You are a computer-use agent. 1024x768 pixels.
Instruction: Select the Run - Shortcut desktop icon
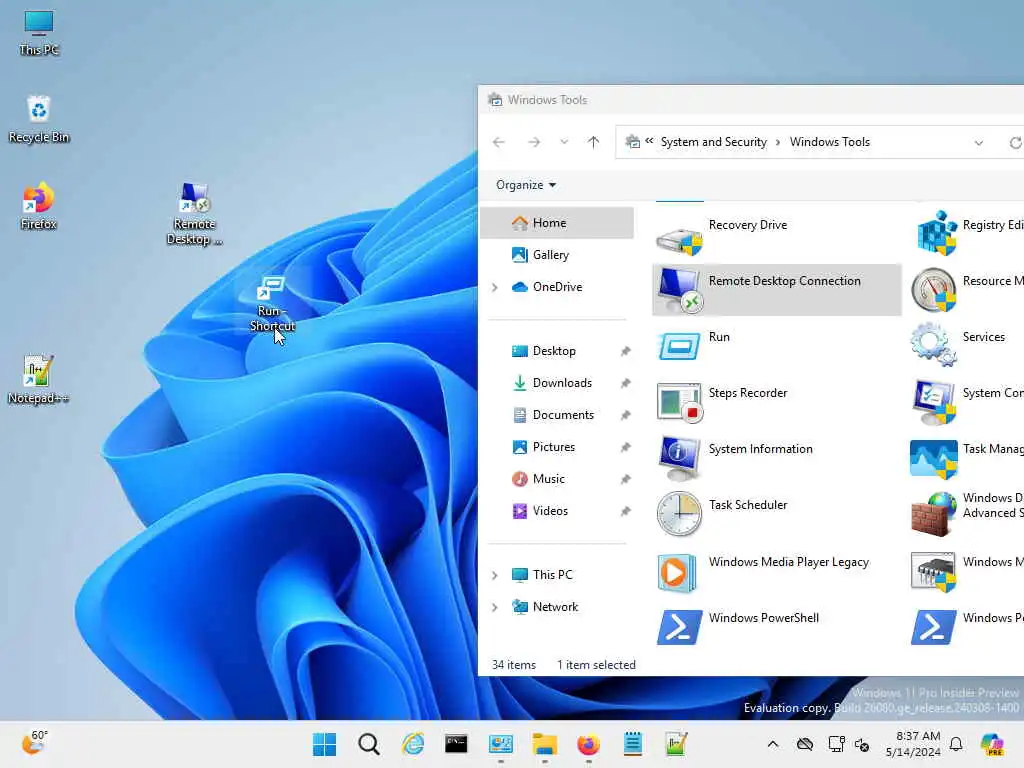point(272,304)
